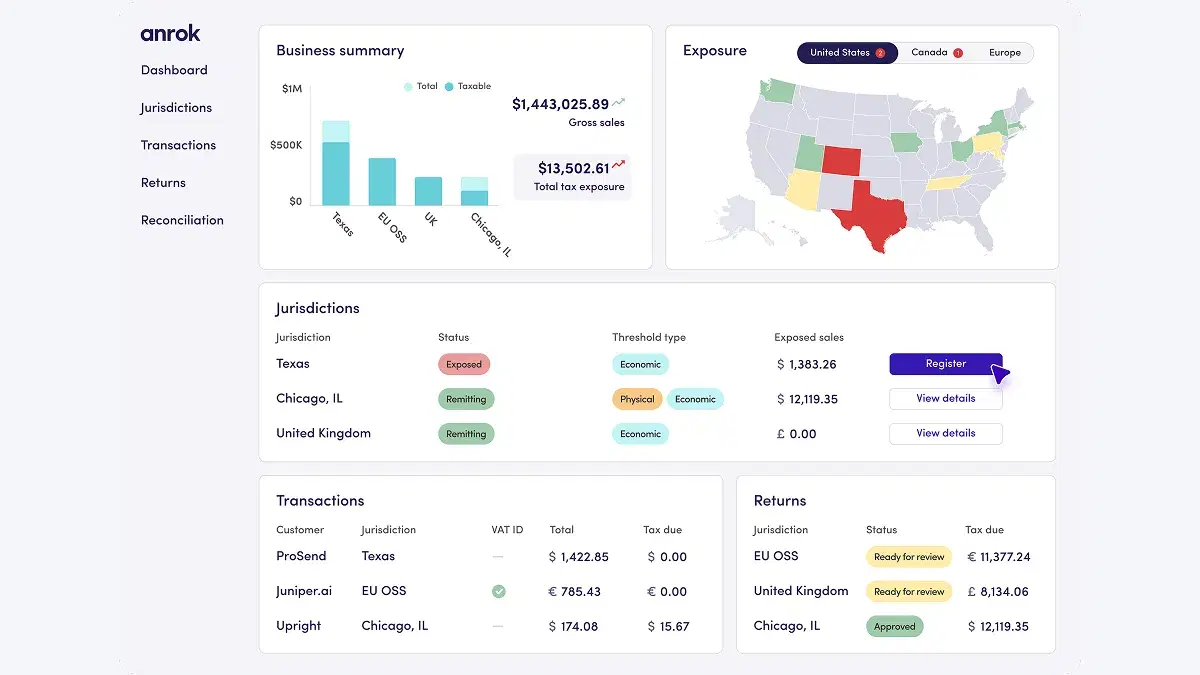
Task: Go to Jurisdictions in sidebar
Action: (x=176, y=108)
